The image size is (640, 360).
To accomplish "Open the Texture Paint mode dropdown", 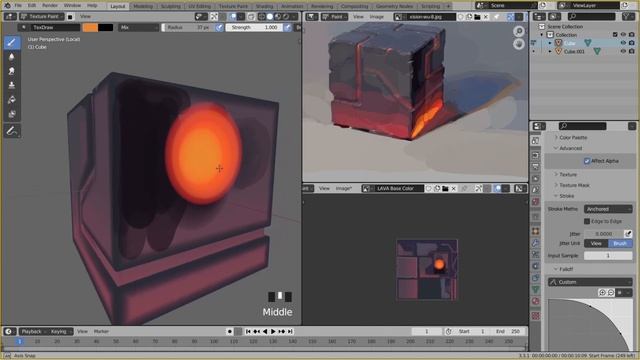I will (42, 17).
